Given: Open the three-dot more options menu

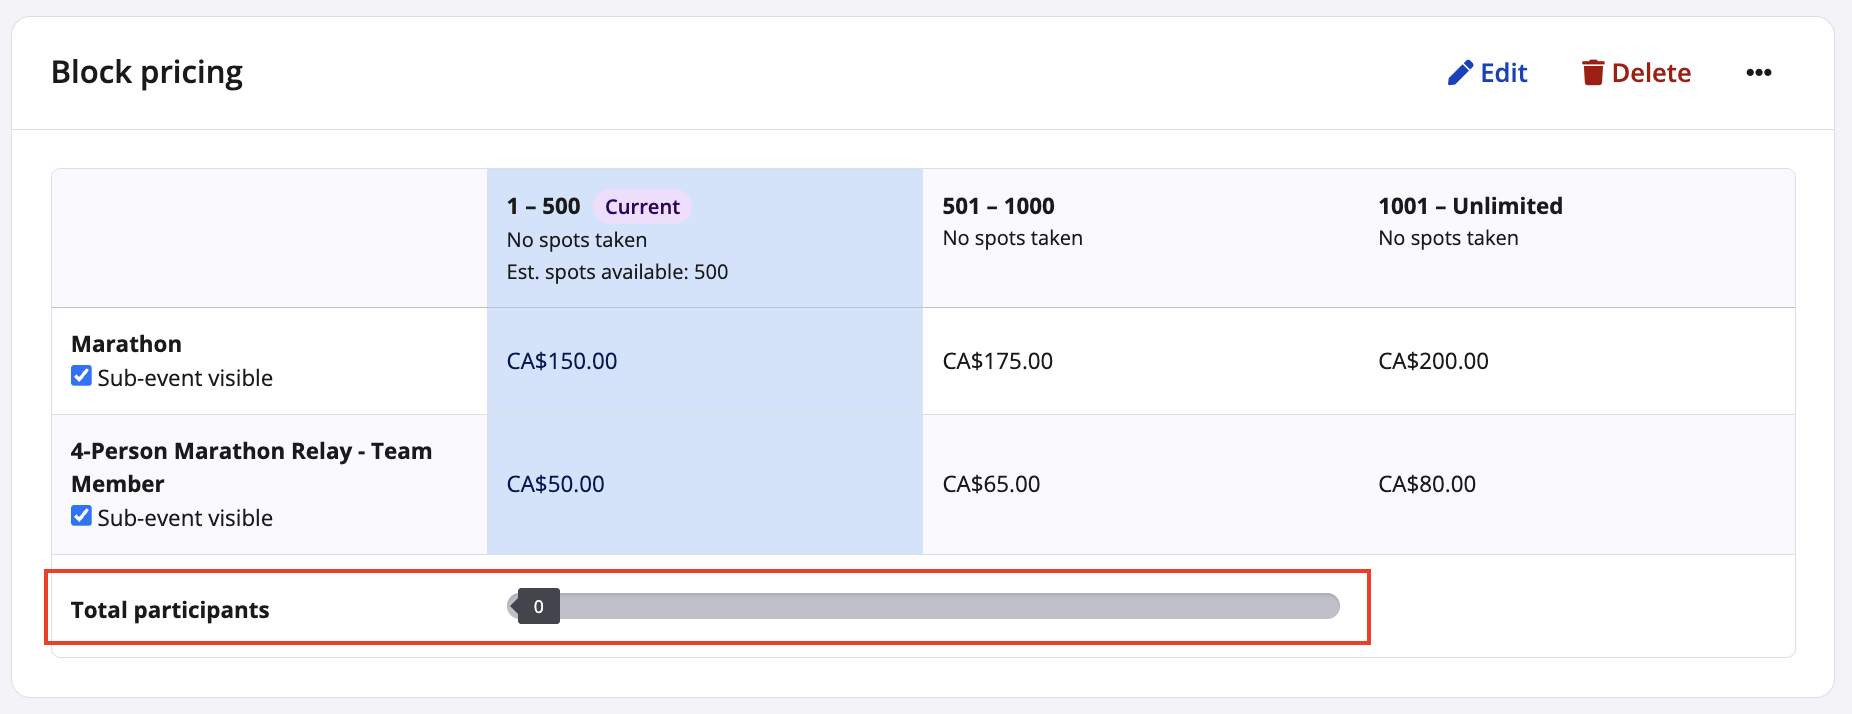Looking at the screenshot, I should point(1758,73).
